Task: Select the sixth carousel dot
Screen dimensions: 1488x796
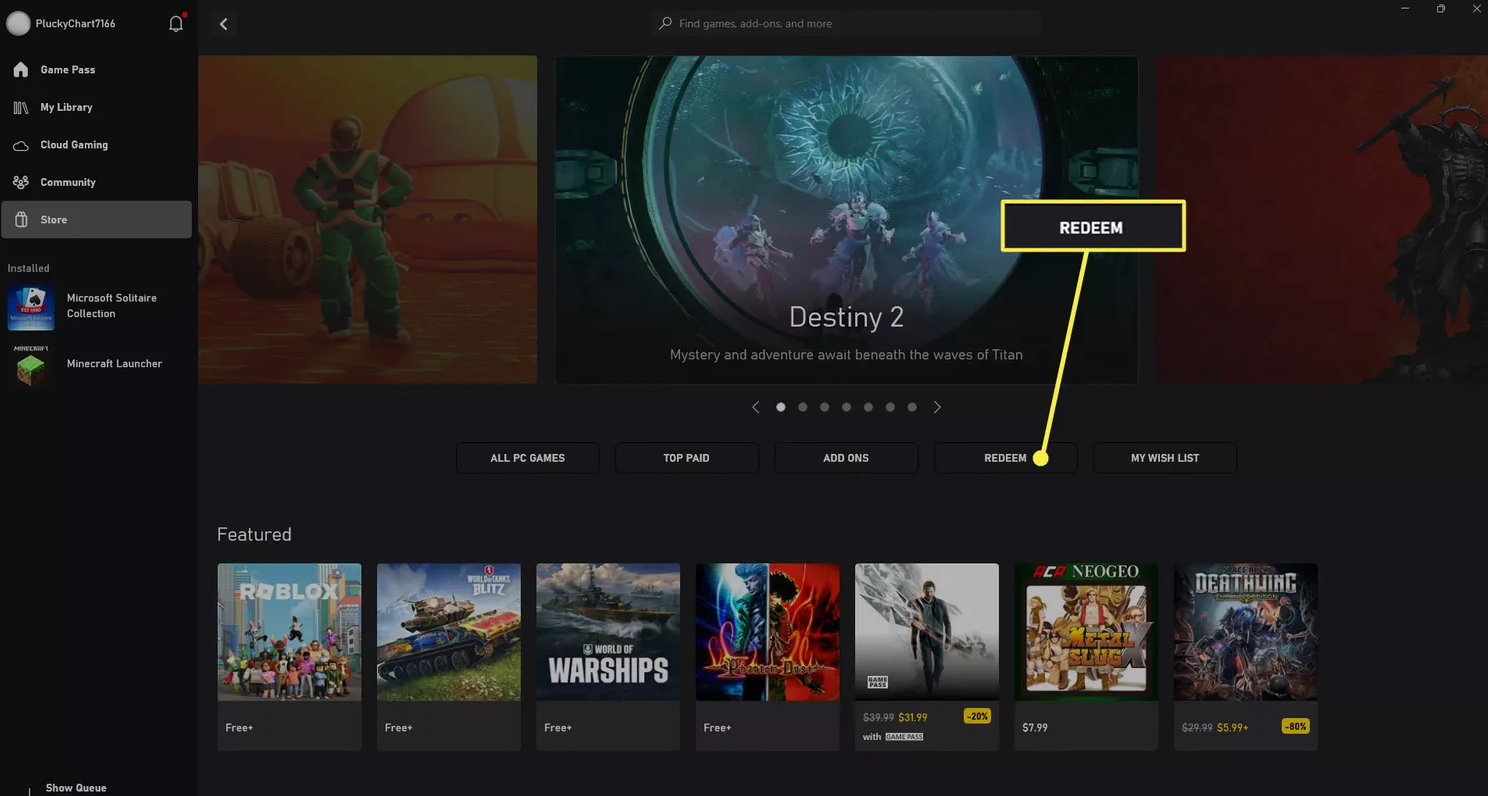Action: 890,407
